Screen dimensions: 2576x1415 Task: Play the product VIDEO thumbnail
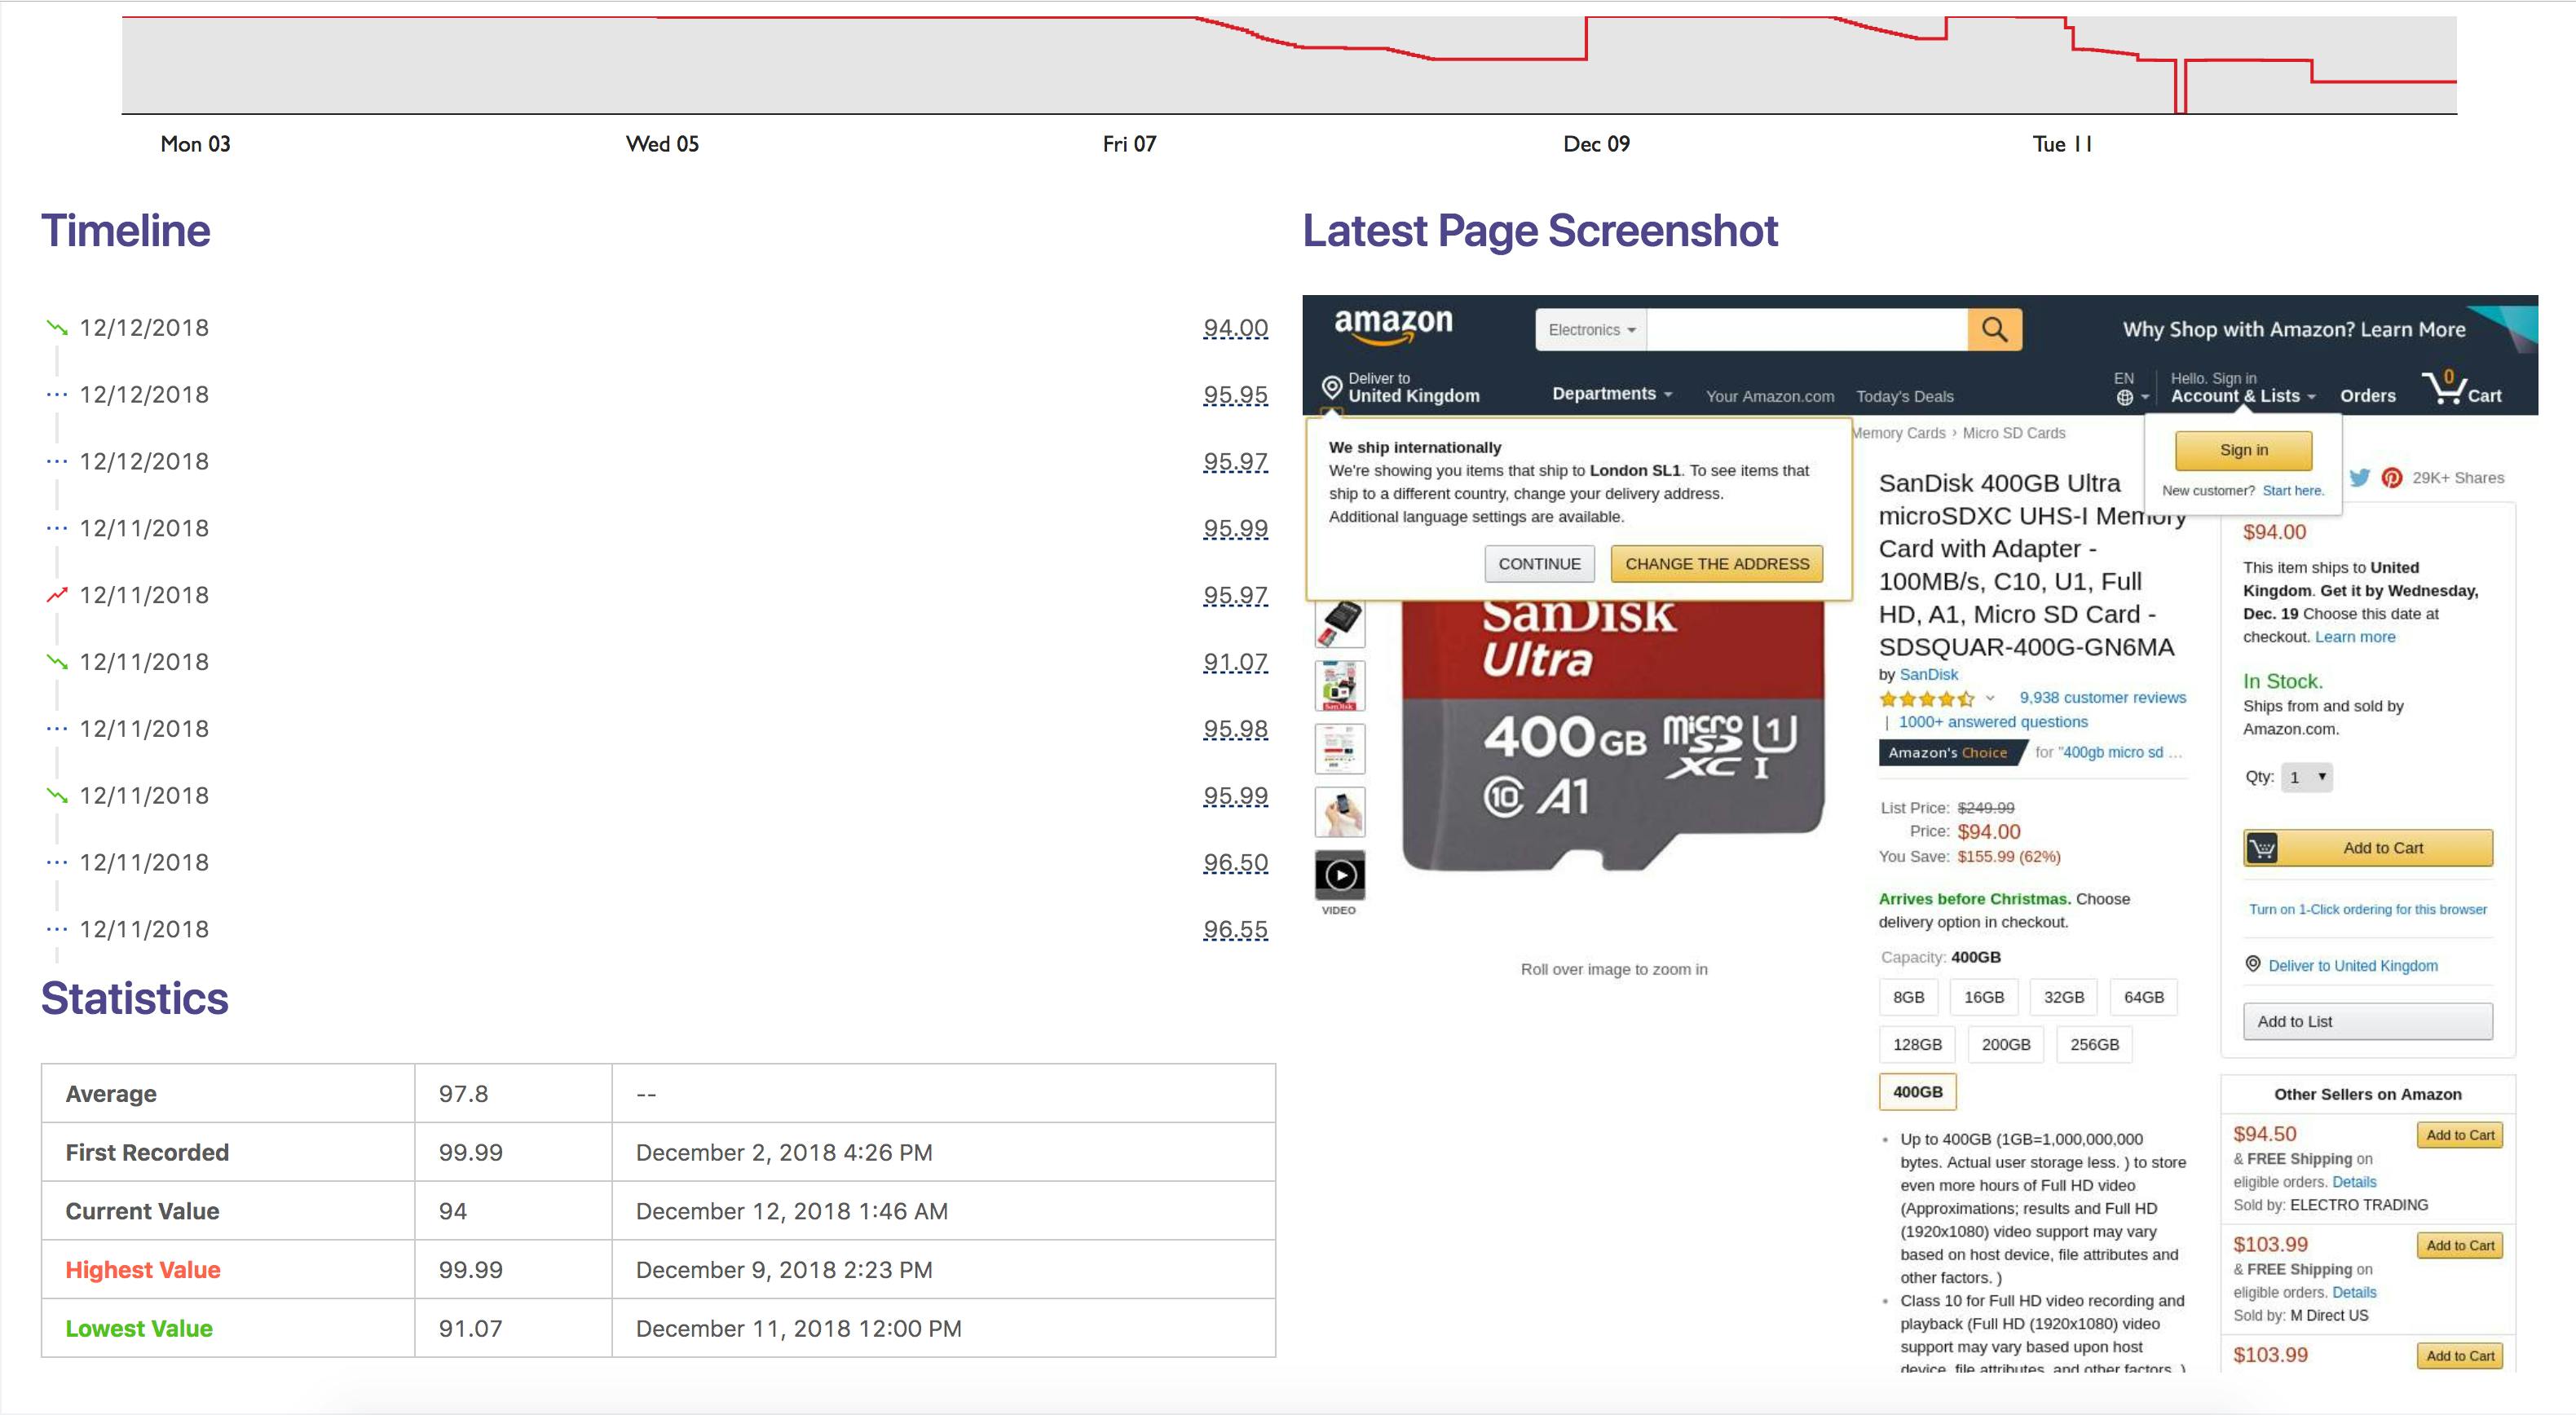point(1339,875)
